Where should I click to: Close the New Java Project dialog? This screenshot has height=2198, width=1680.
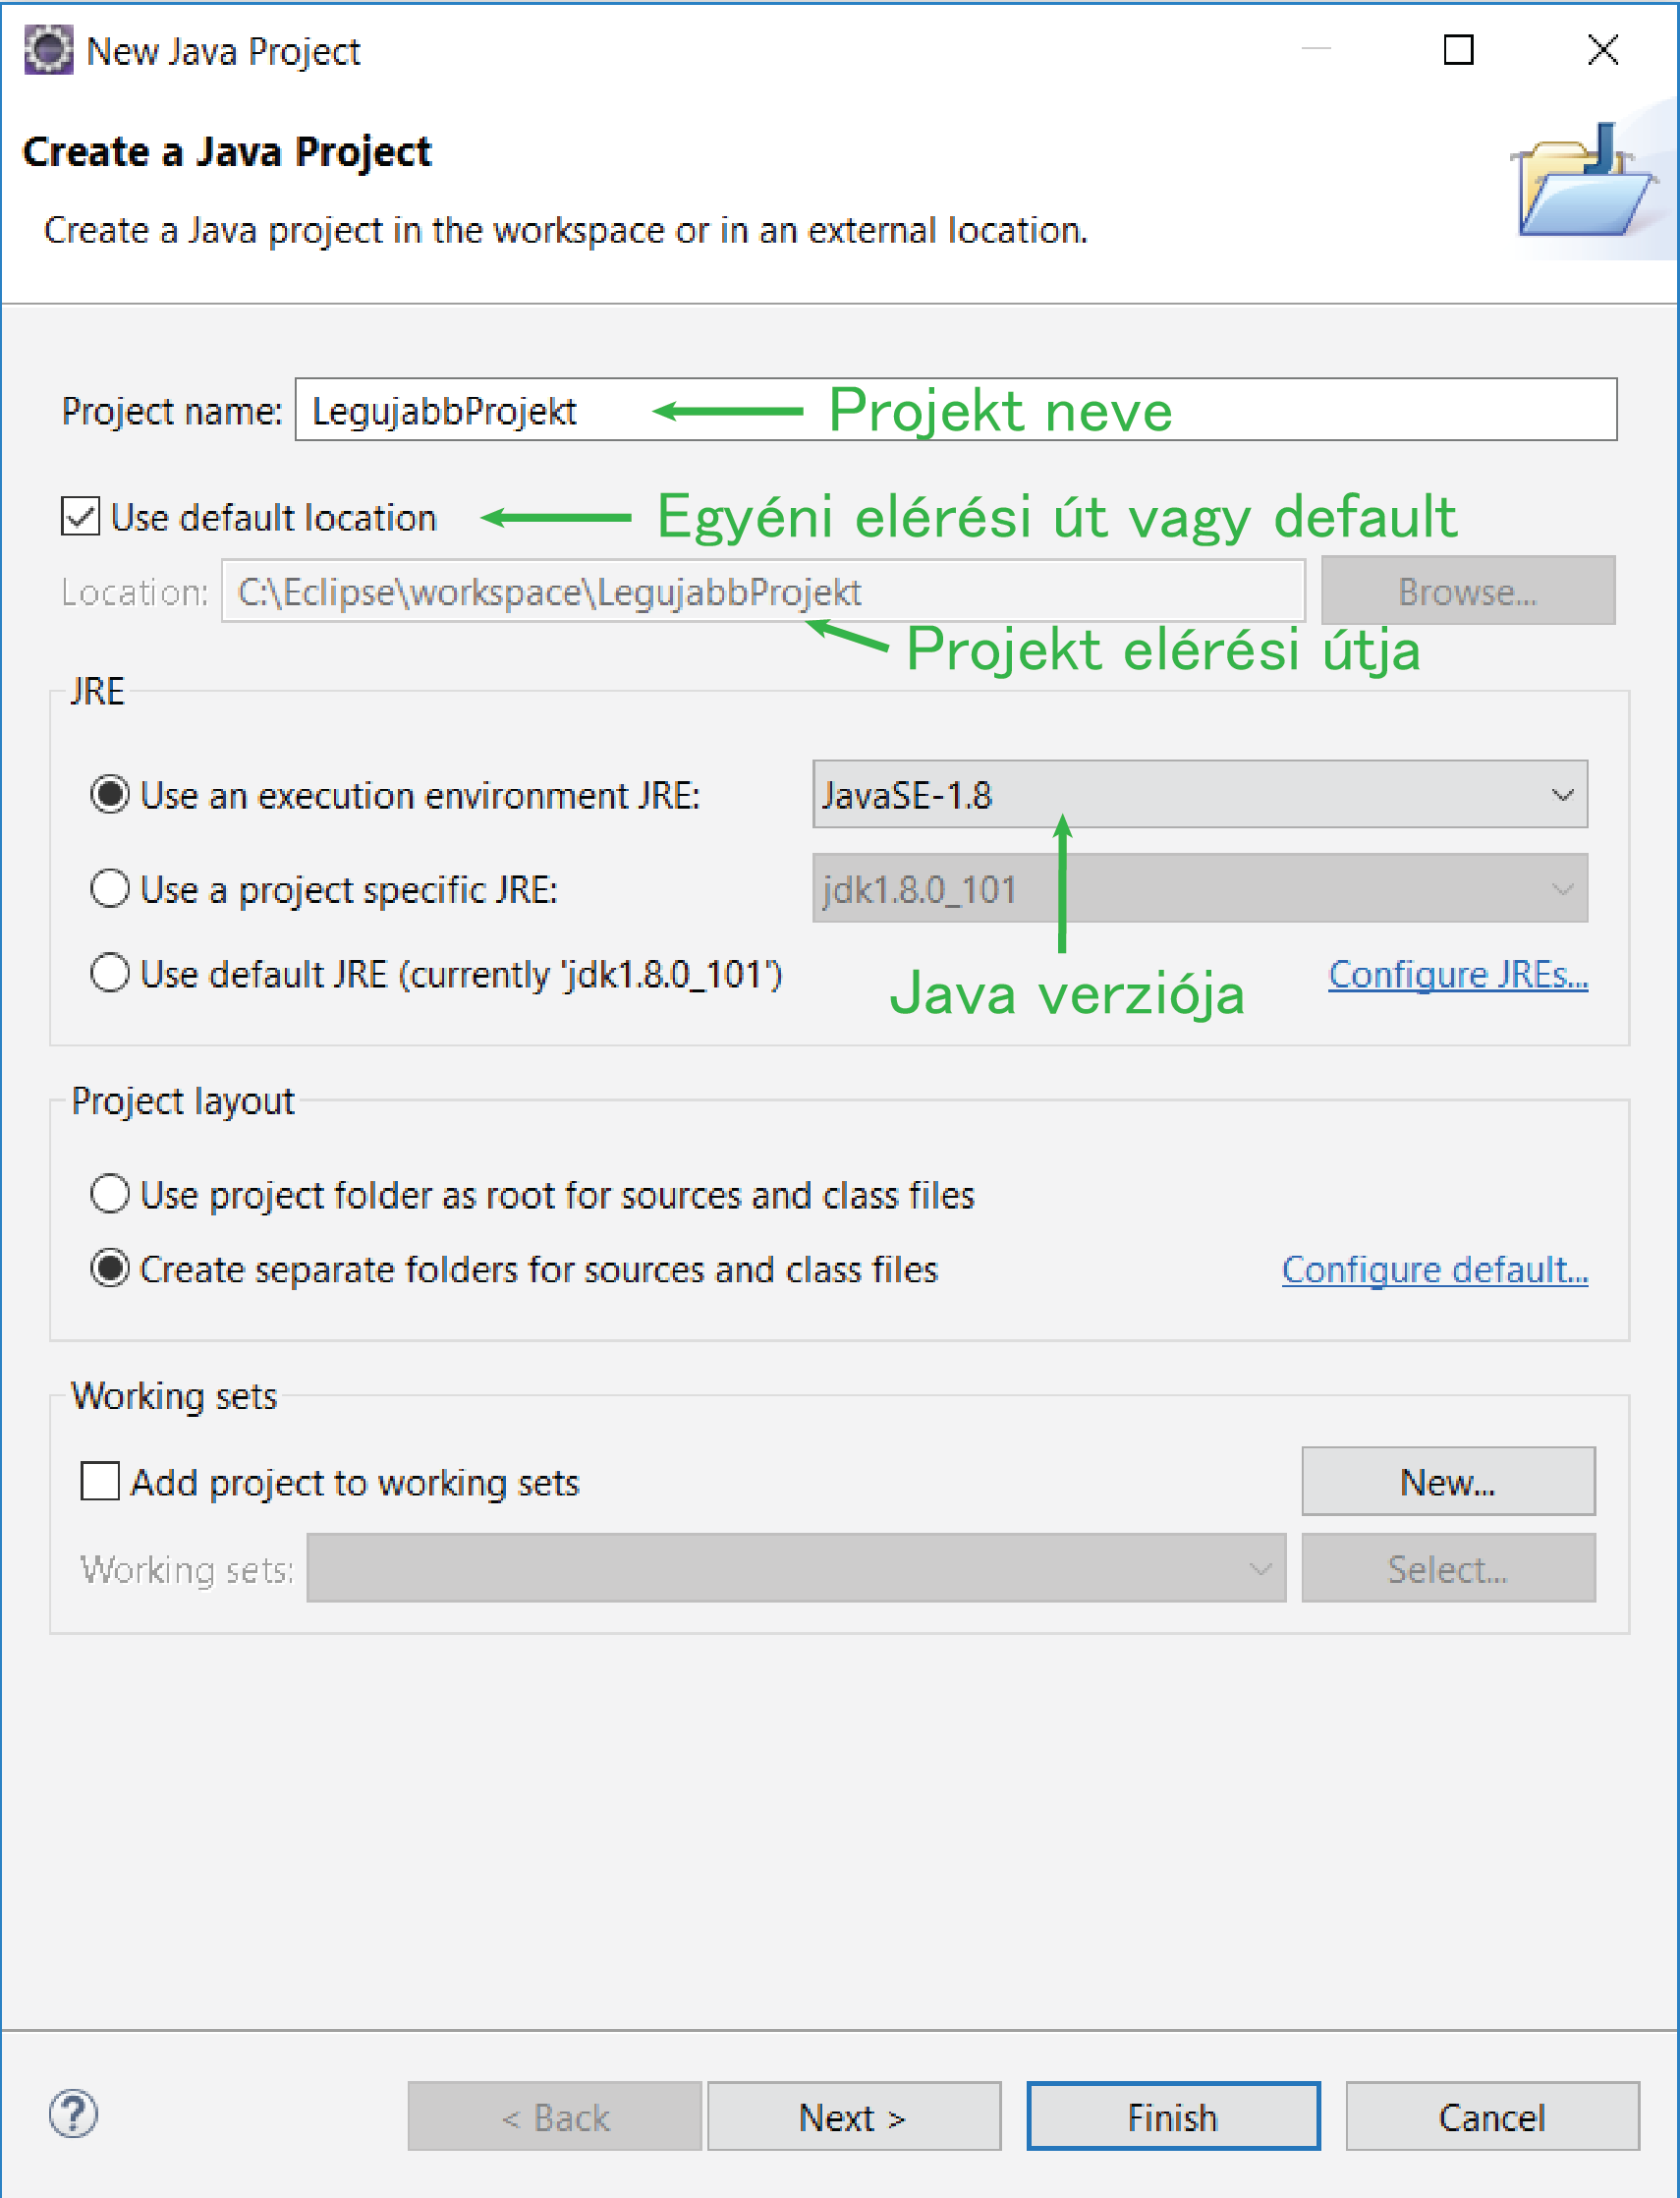1602,50
